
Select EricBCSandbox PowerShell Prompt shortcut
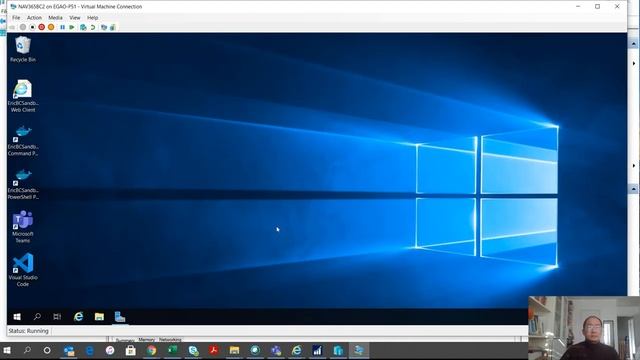23,184
